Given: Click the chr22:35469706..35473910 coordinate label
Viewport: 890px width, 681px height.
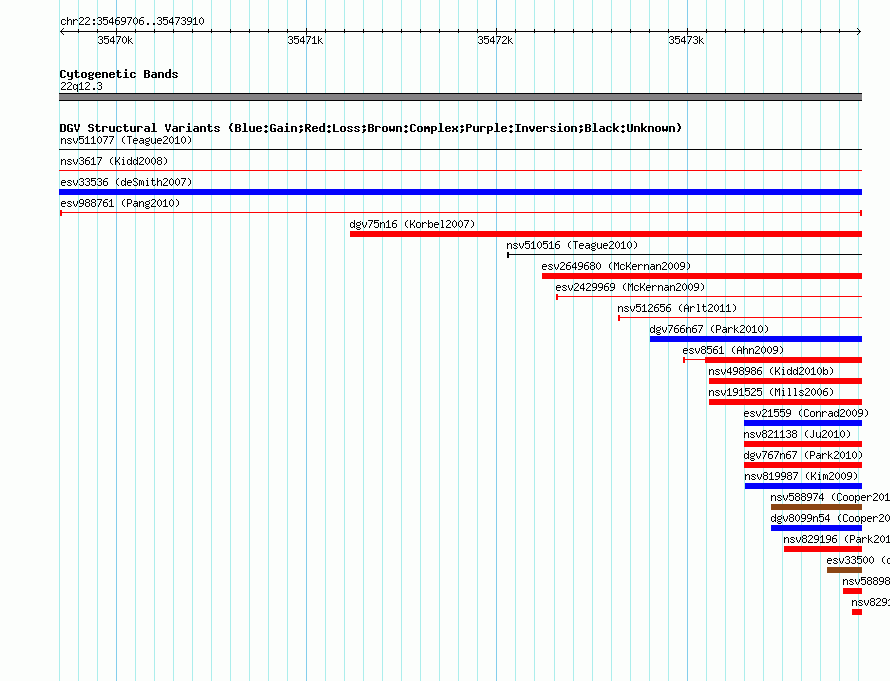Looking at the screenshot, I should coord(132,21).
